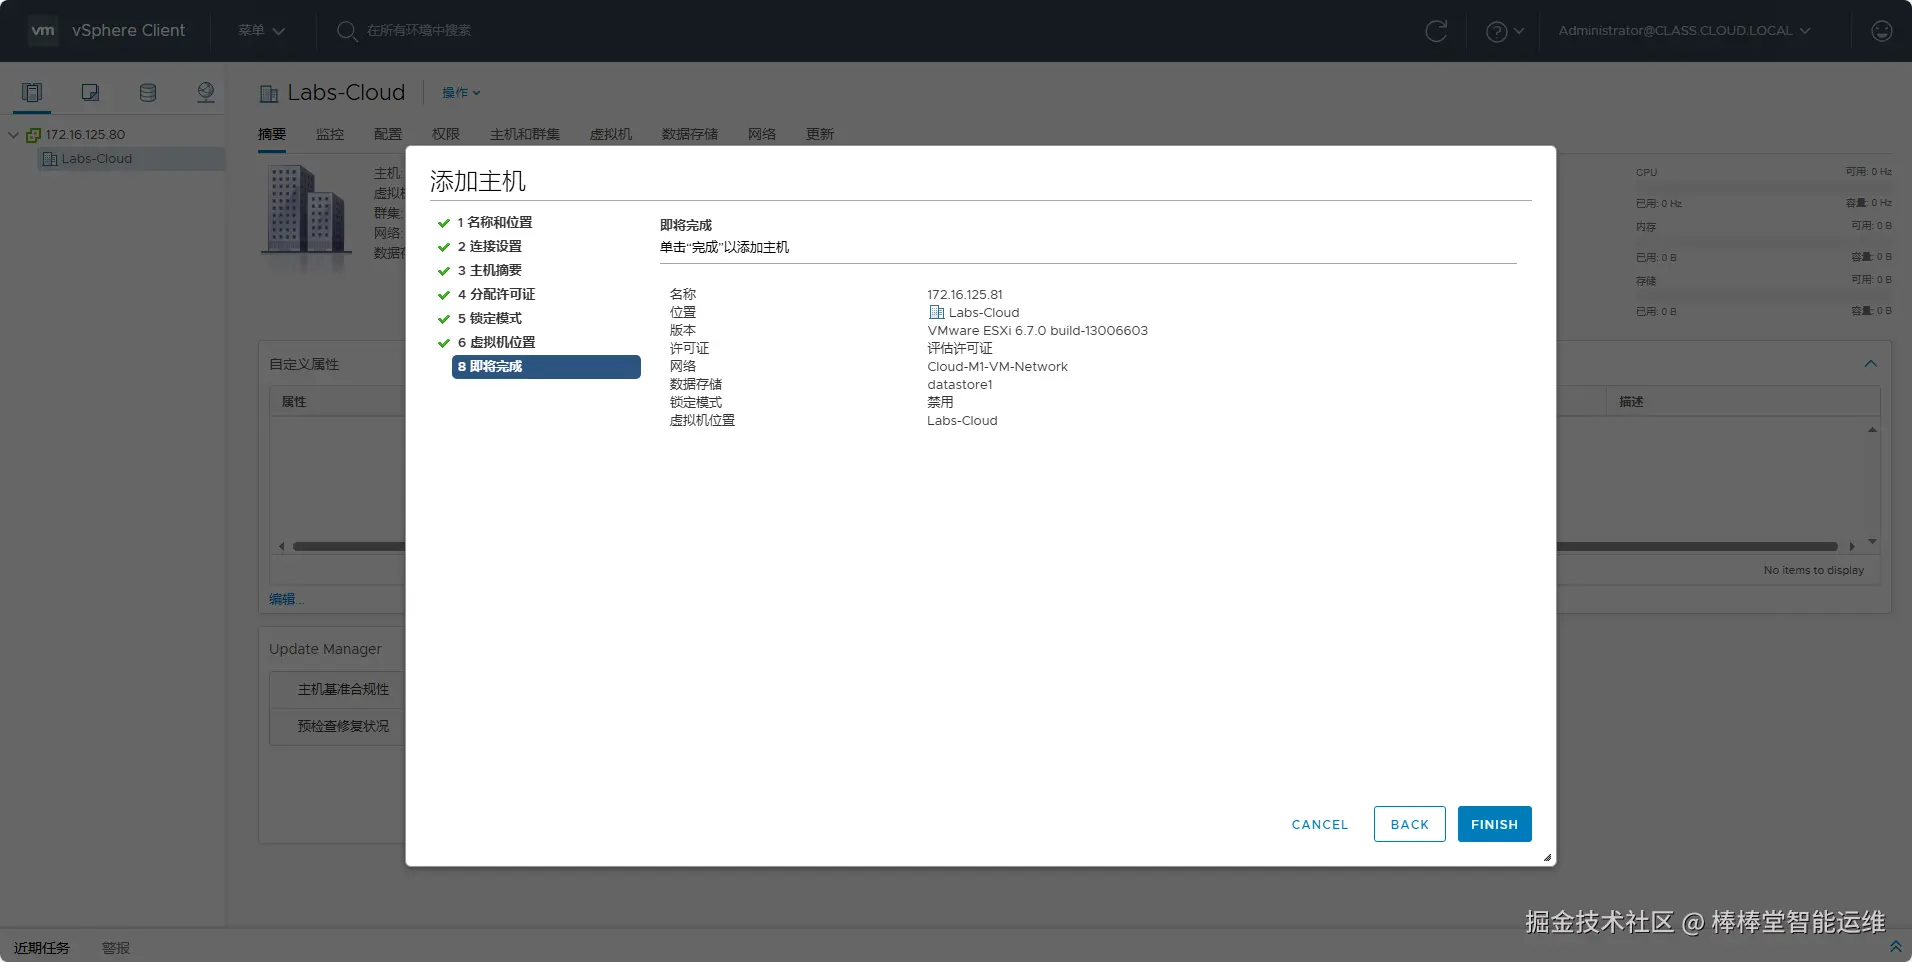Select Labs-Cloud in the inventory tree
This screenshot has height=962, width=1912.
click(x=96, y=159)
